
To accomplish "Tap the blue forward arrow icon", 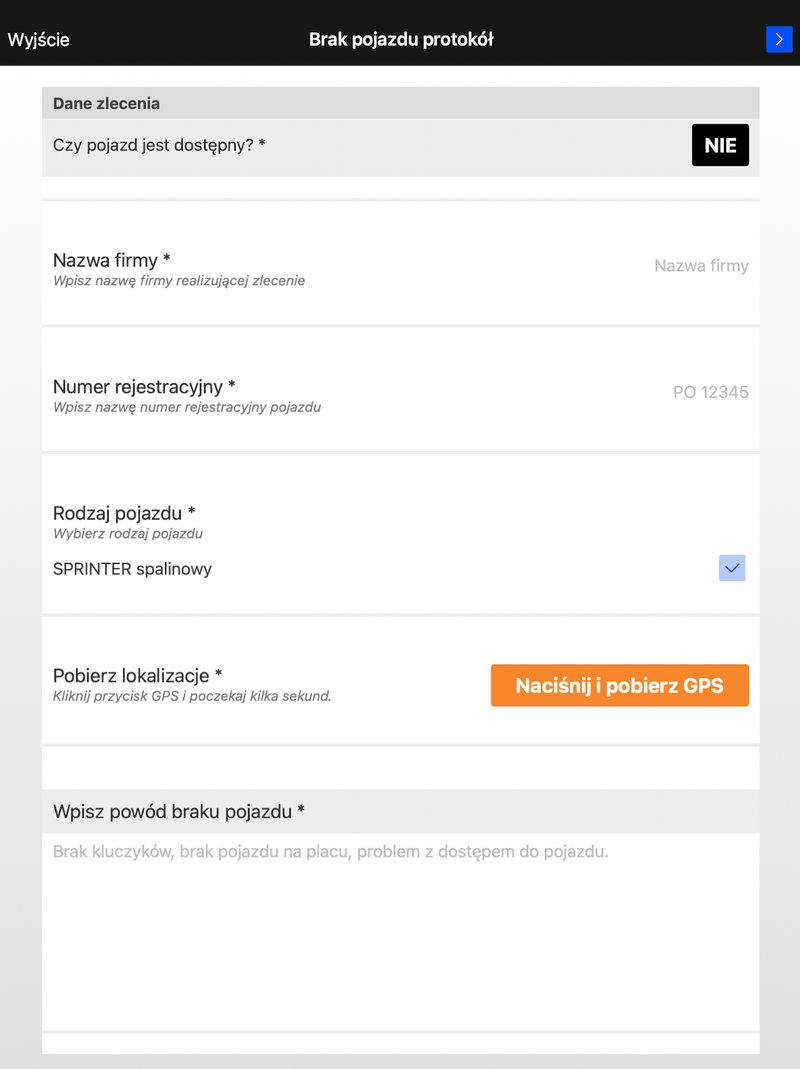I will point(779,39).
